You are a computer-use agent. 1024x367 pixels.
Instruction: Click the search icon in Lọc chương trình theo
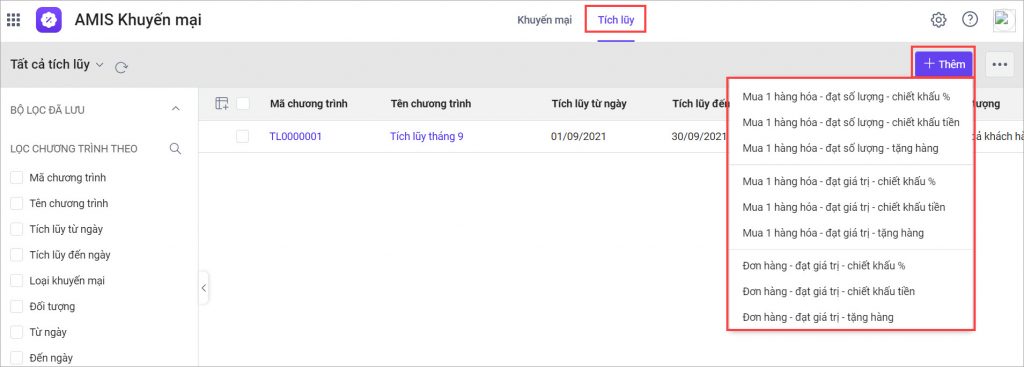175,148
